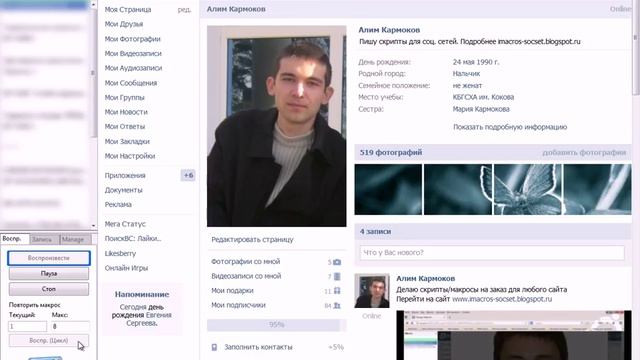Click добавить фотографии link

tap(584, 152)
